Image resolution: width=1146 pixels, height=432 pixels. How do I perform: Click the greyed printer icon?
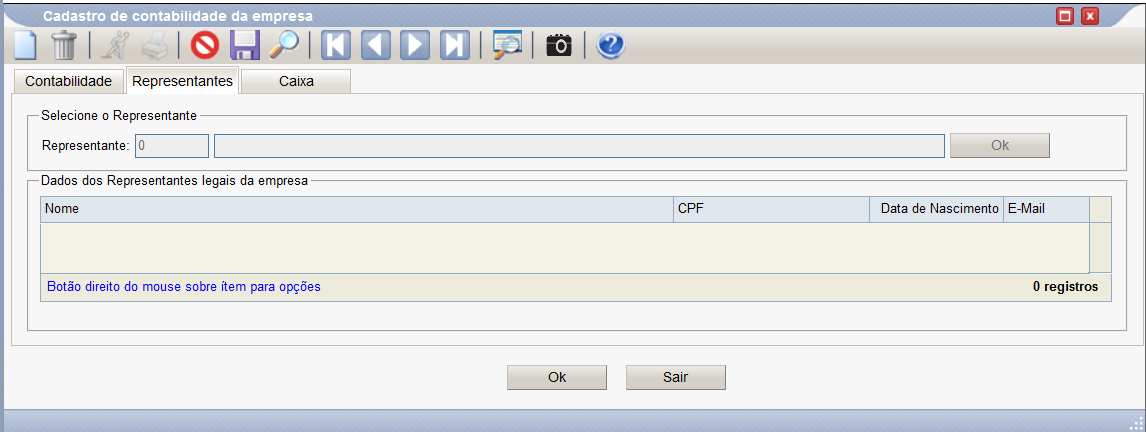(x=156, y=46)
